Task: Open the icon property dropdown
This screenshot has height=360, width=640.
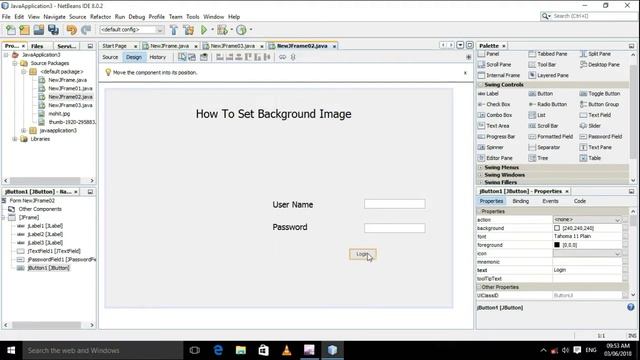Action: coord(617,253)
